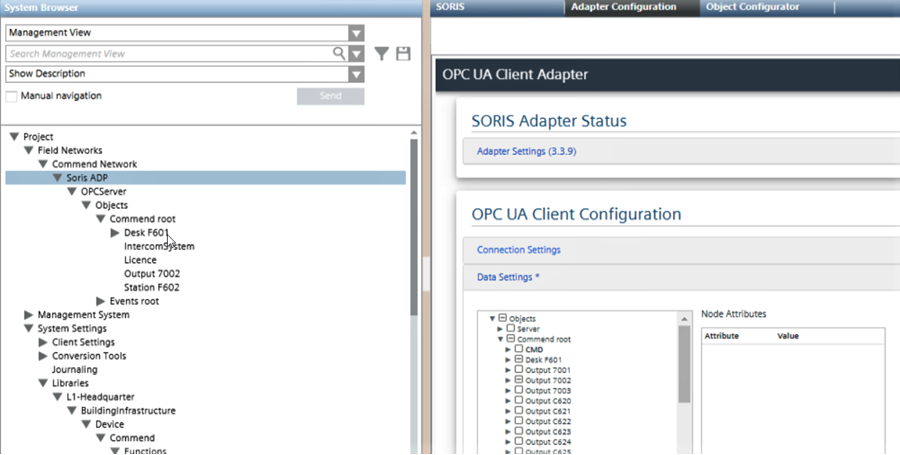
Task: Click the search magnifier icon
Action: (x=340, y=54)
